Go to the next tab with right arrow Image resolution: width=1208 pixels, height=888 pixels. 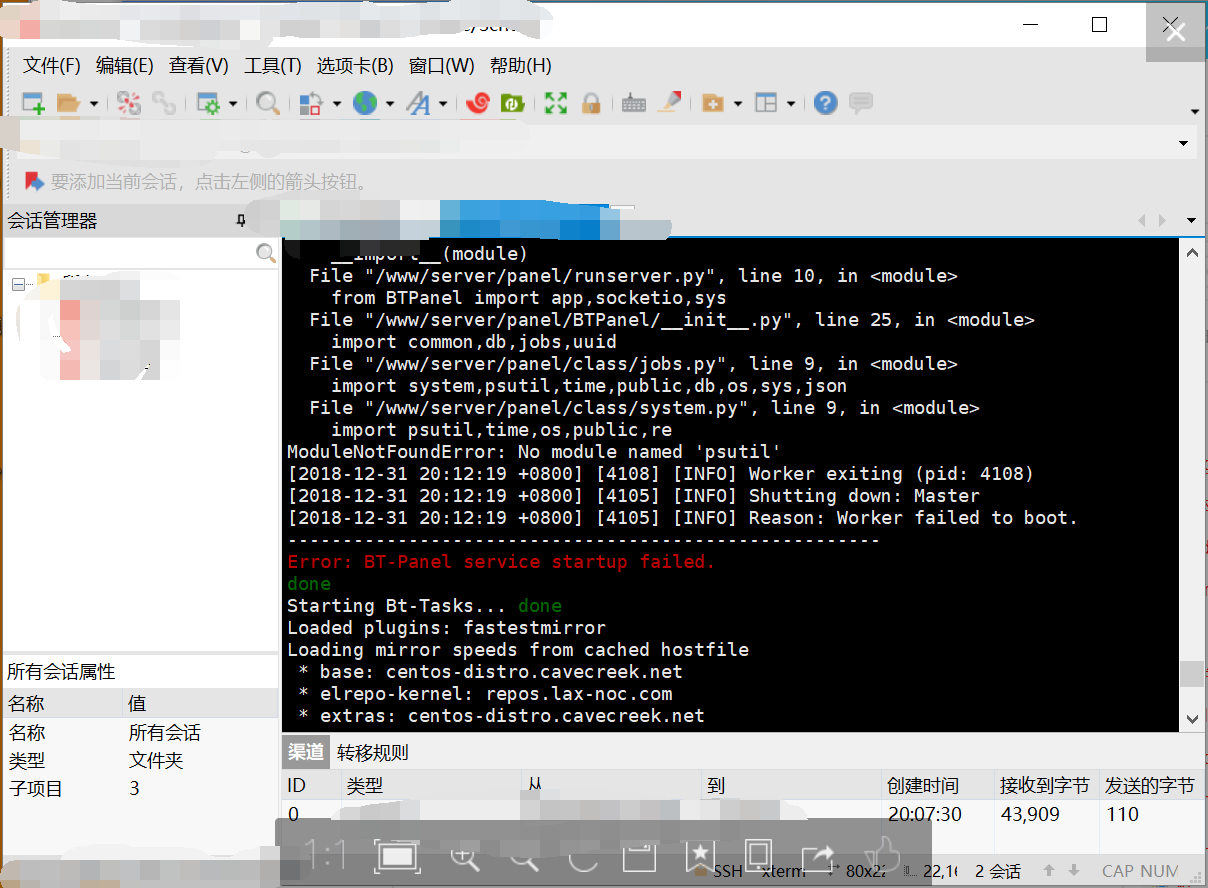click(x=1162, y=220)
